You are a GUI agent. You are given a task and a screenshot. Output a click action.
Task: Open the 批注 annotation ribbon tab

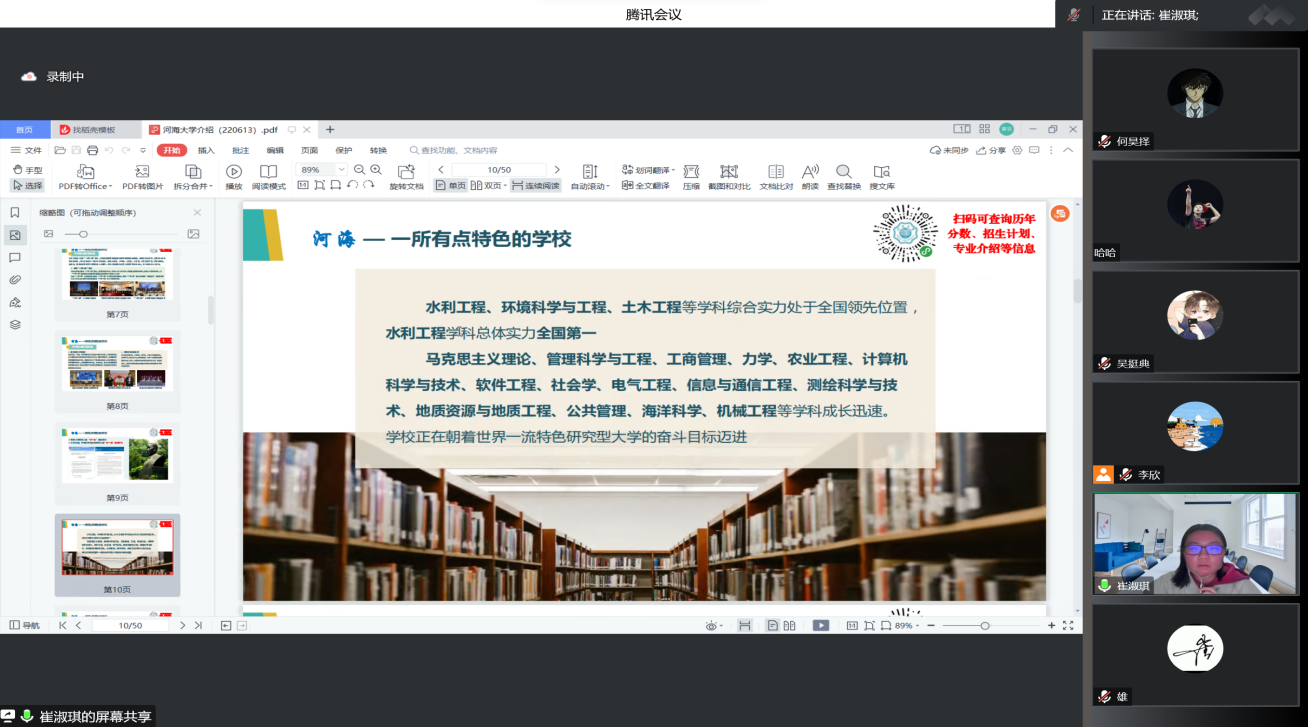tap(240, 150)
